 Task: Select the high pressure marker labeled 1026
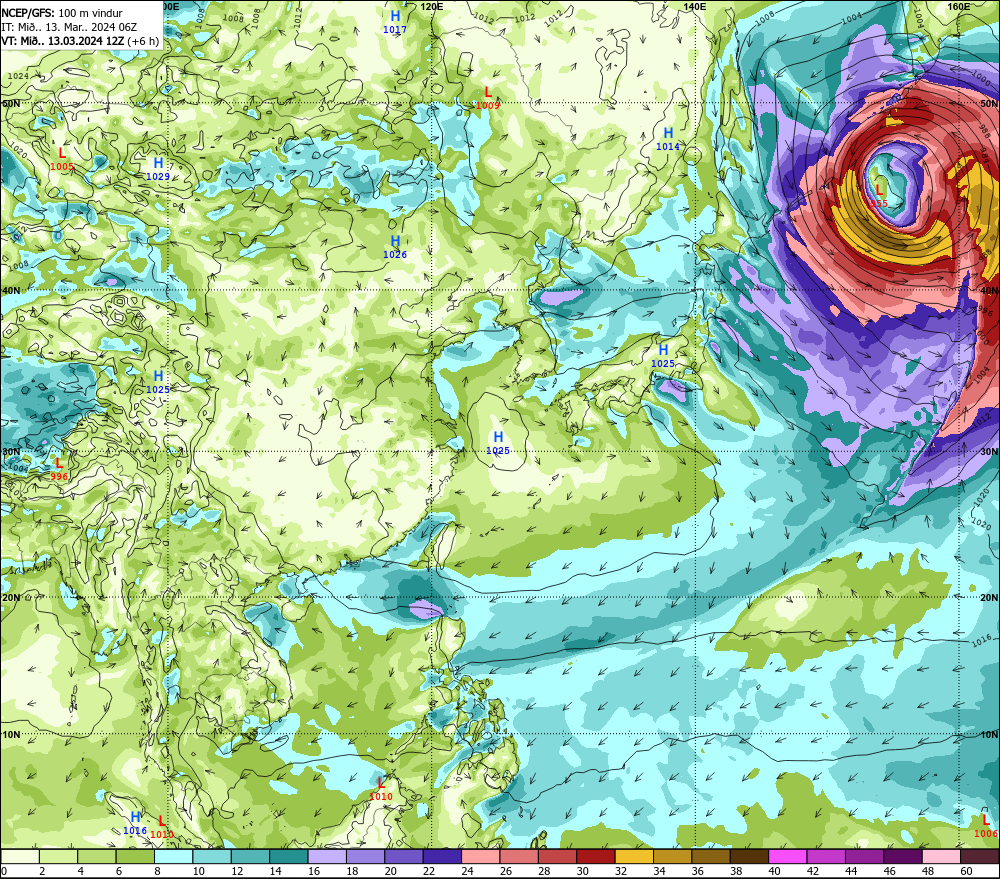coord(395,246)
